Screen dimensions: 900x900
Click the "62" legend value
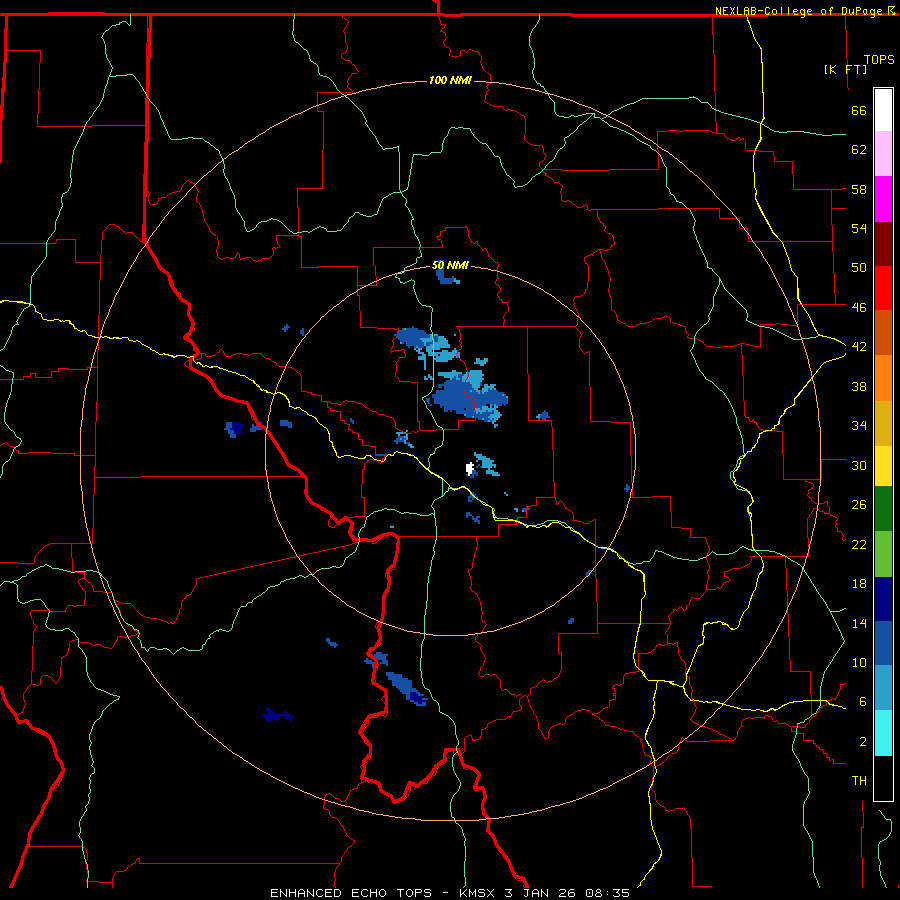click(x=859, y=150)
